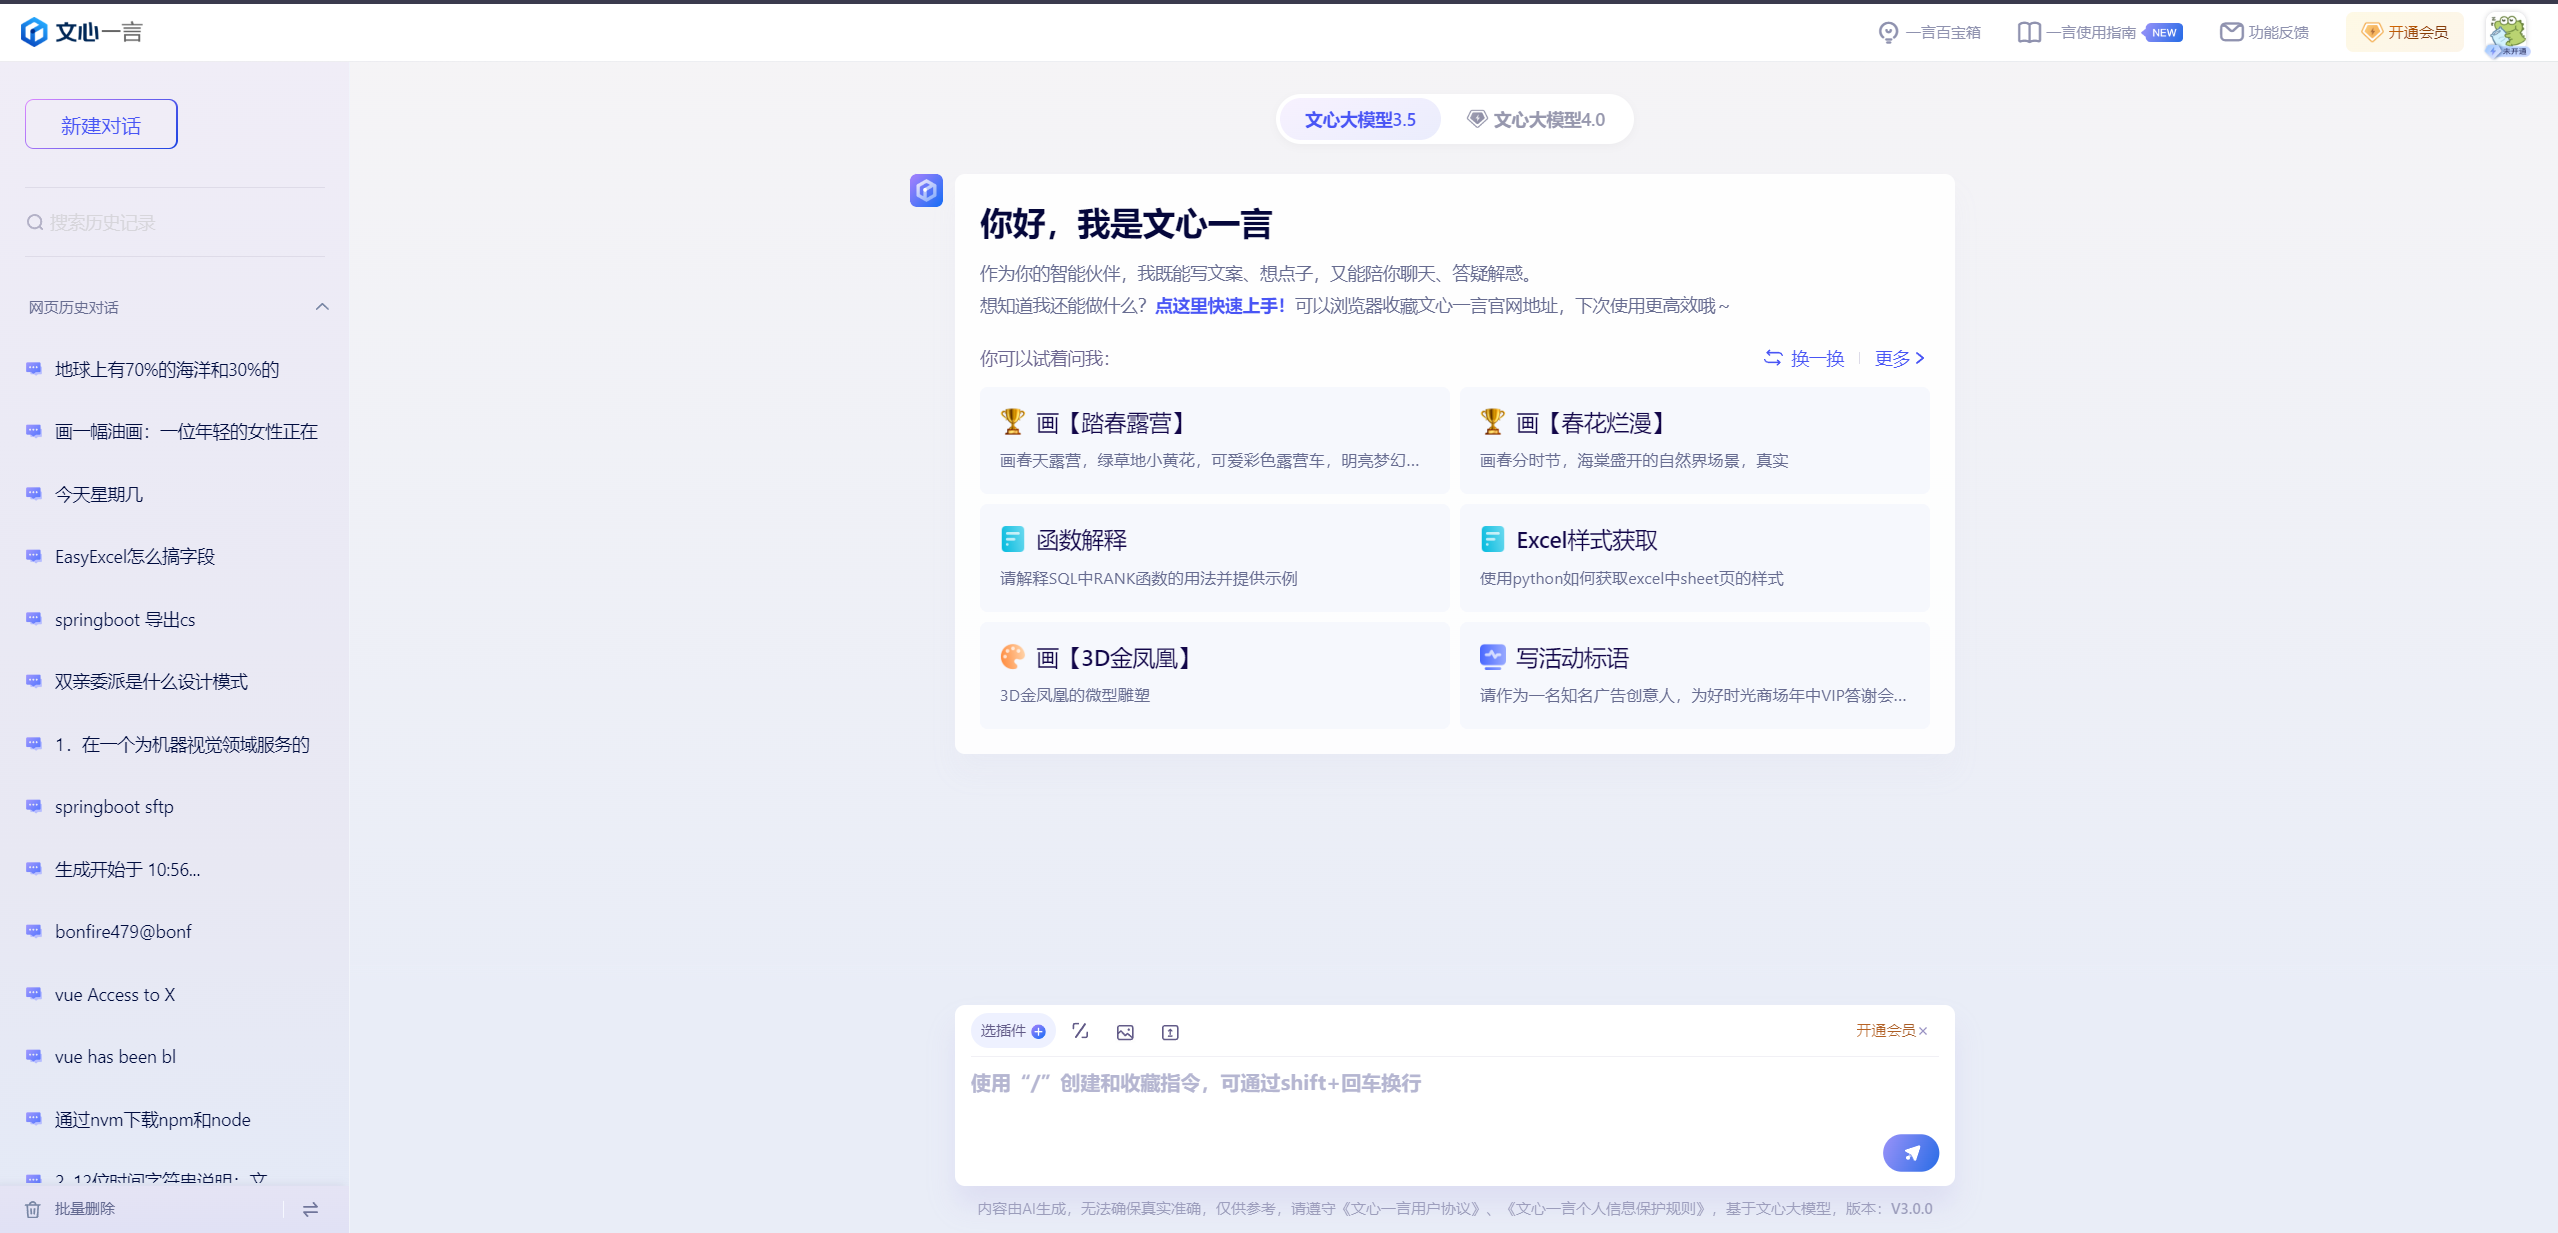Select the 写活动标语 suggestion card
2558x1233 pixels.
pyautogui.click(x=1694, y=675)
